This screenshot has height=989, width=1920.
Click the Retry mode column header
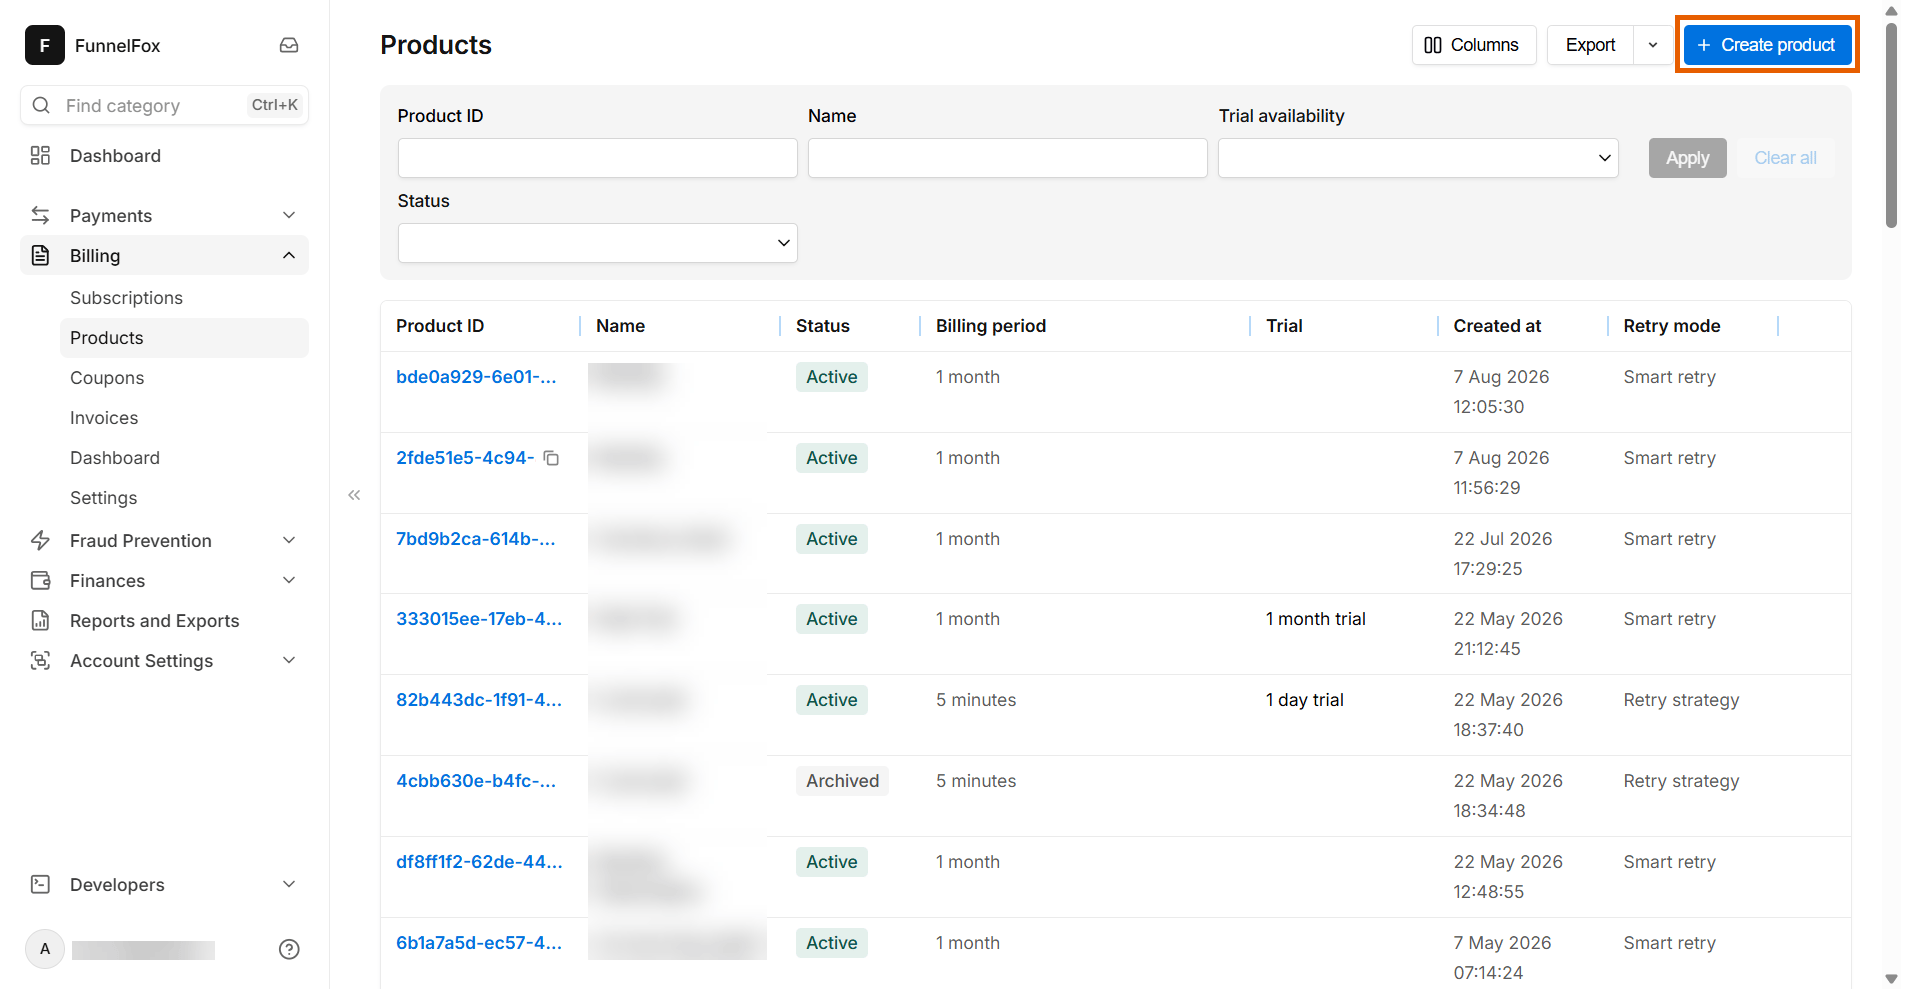point(1672,326)
